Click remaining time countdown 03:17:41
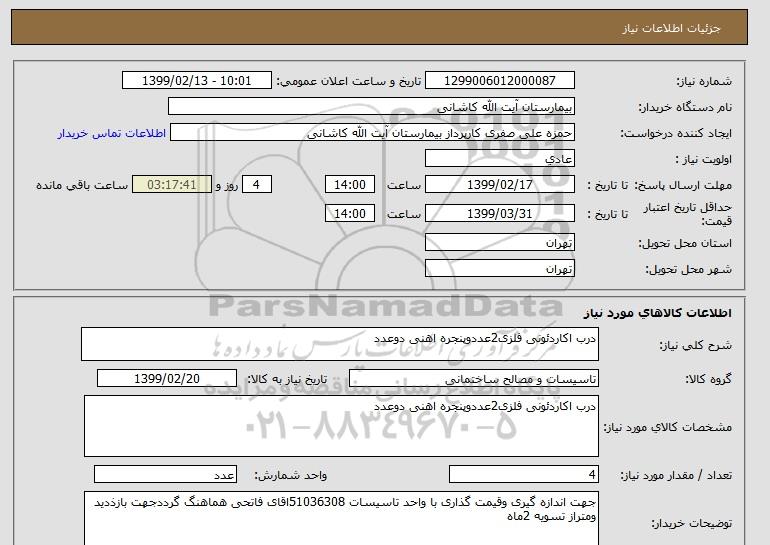770x545 pixels. click(172, 185)
